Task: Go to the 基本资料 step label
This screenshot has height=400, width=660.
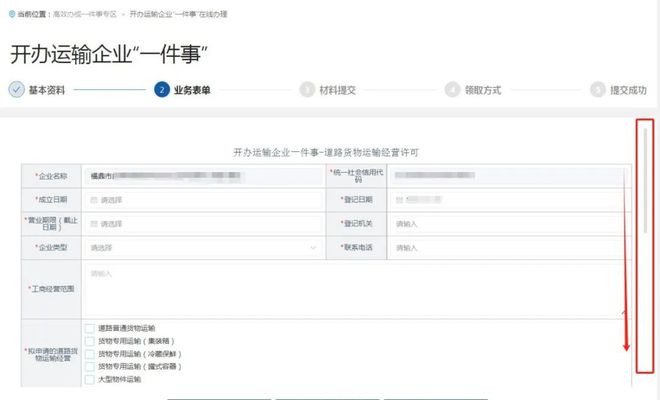Action: pos(47,90)
